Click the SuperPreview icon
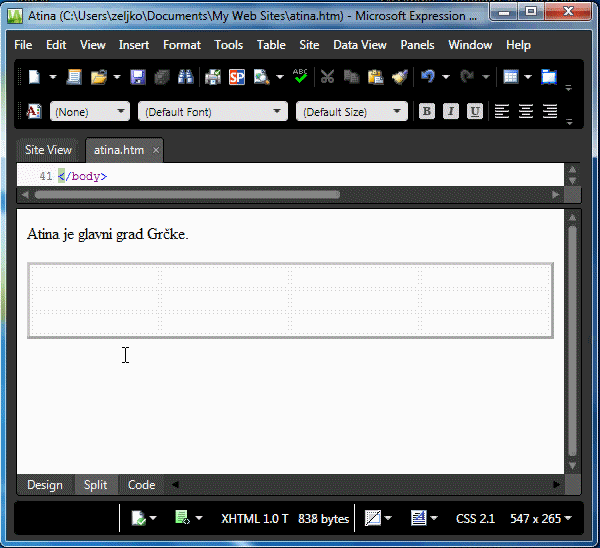600x548 pixels. pos(236,77)
